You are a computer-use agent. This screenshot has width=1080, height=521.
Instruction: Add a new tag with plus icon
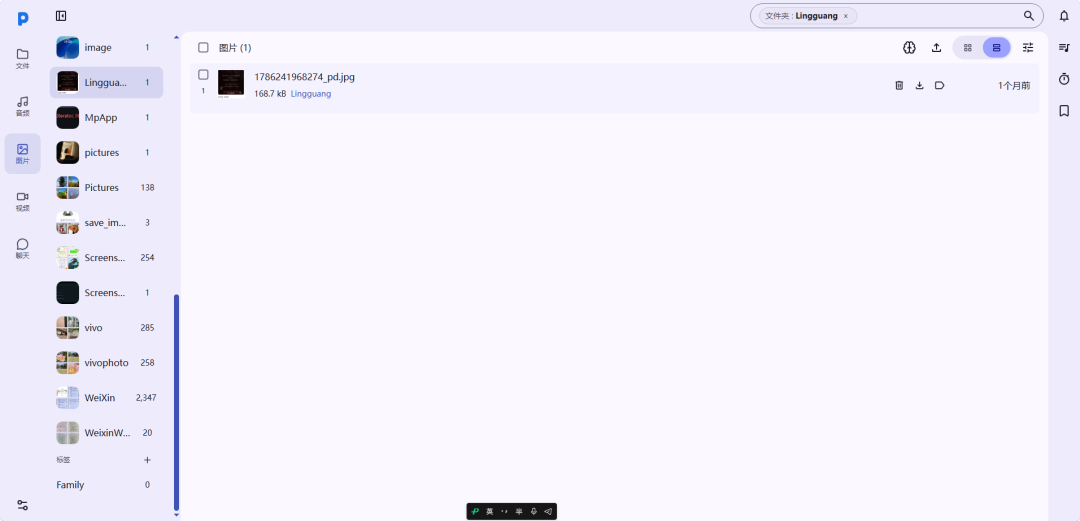tap(147, 460)
